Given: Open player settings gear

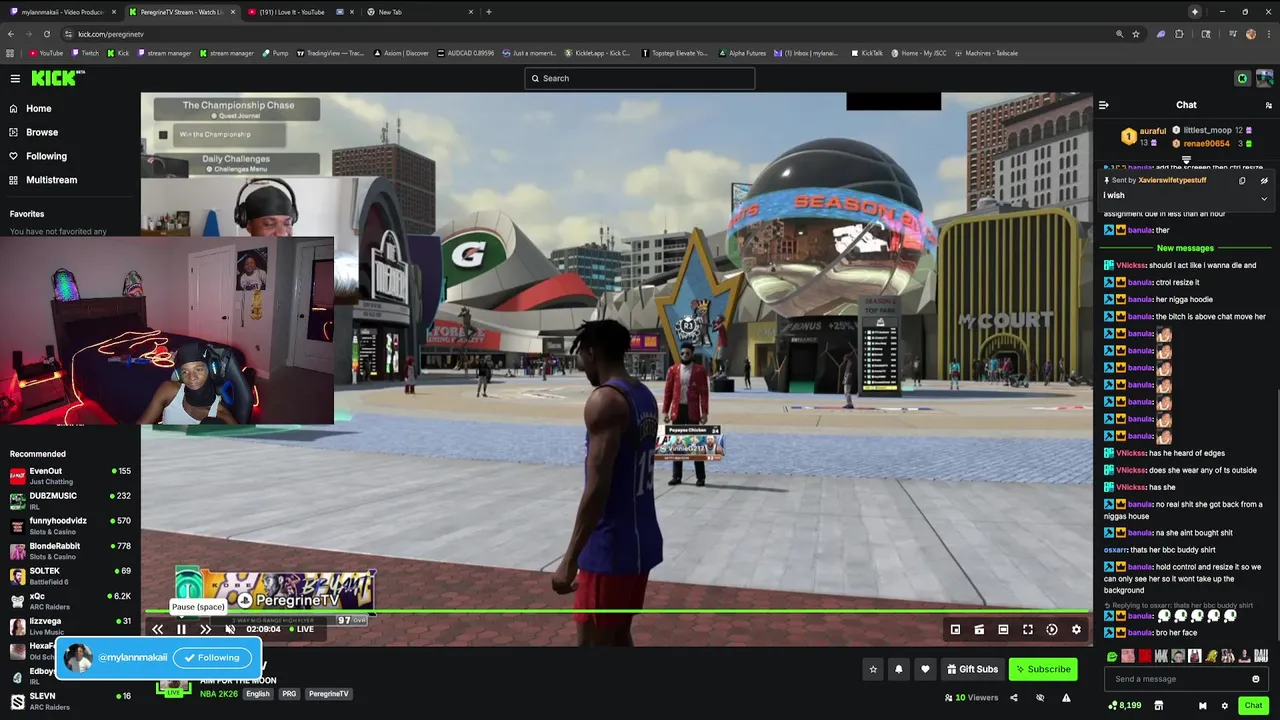Looking at the screenshot, I should [x=1076, y=629].
